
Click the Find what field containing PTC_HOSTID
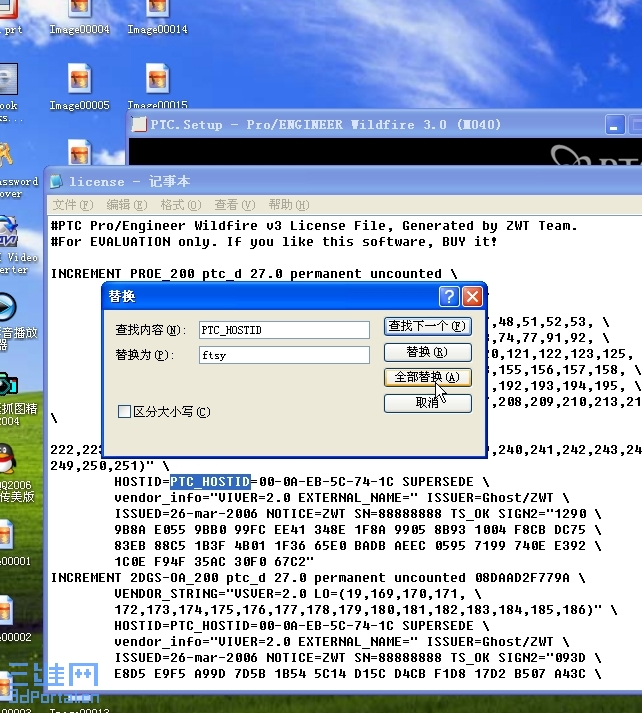284,330
